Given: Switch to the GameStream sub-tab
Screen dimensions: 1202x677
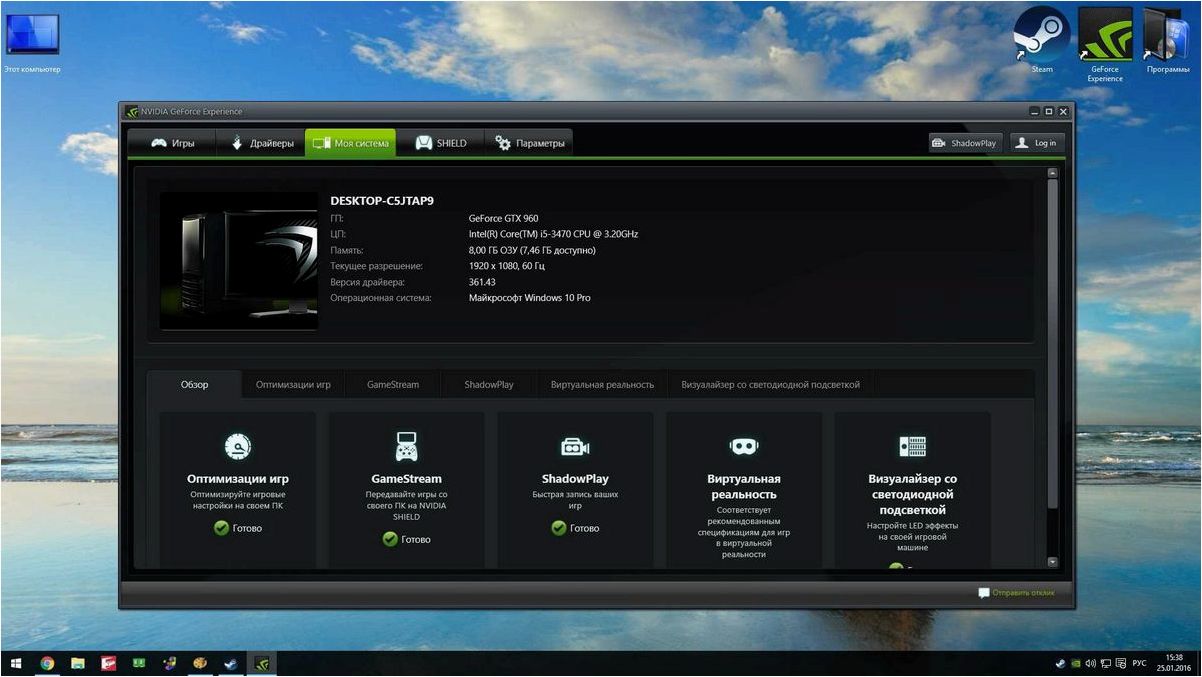Looking at the screenshot, I should [393, 384].
